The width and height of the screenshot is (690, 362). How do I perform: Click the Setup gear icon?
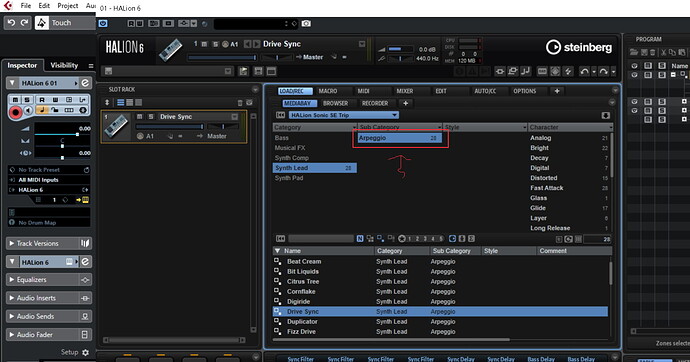tap(85, 352)
